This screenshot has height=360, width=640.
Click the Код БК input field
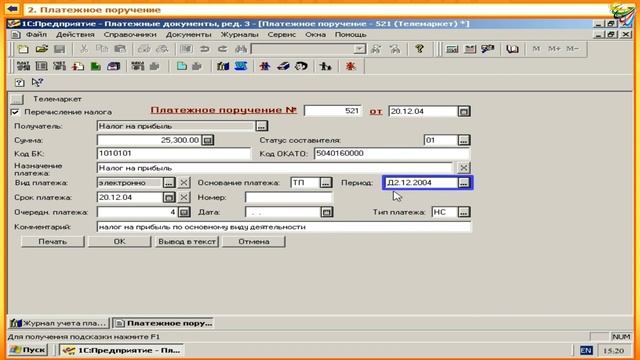pyautogui.click(x=173, y=153)
